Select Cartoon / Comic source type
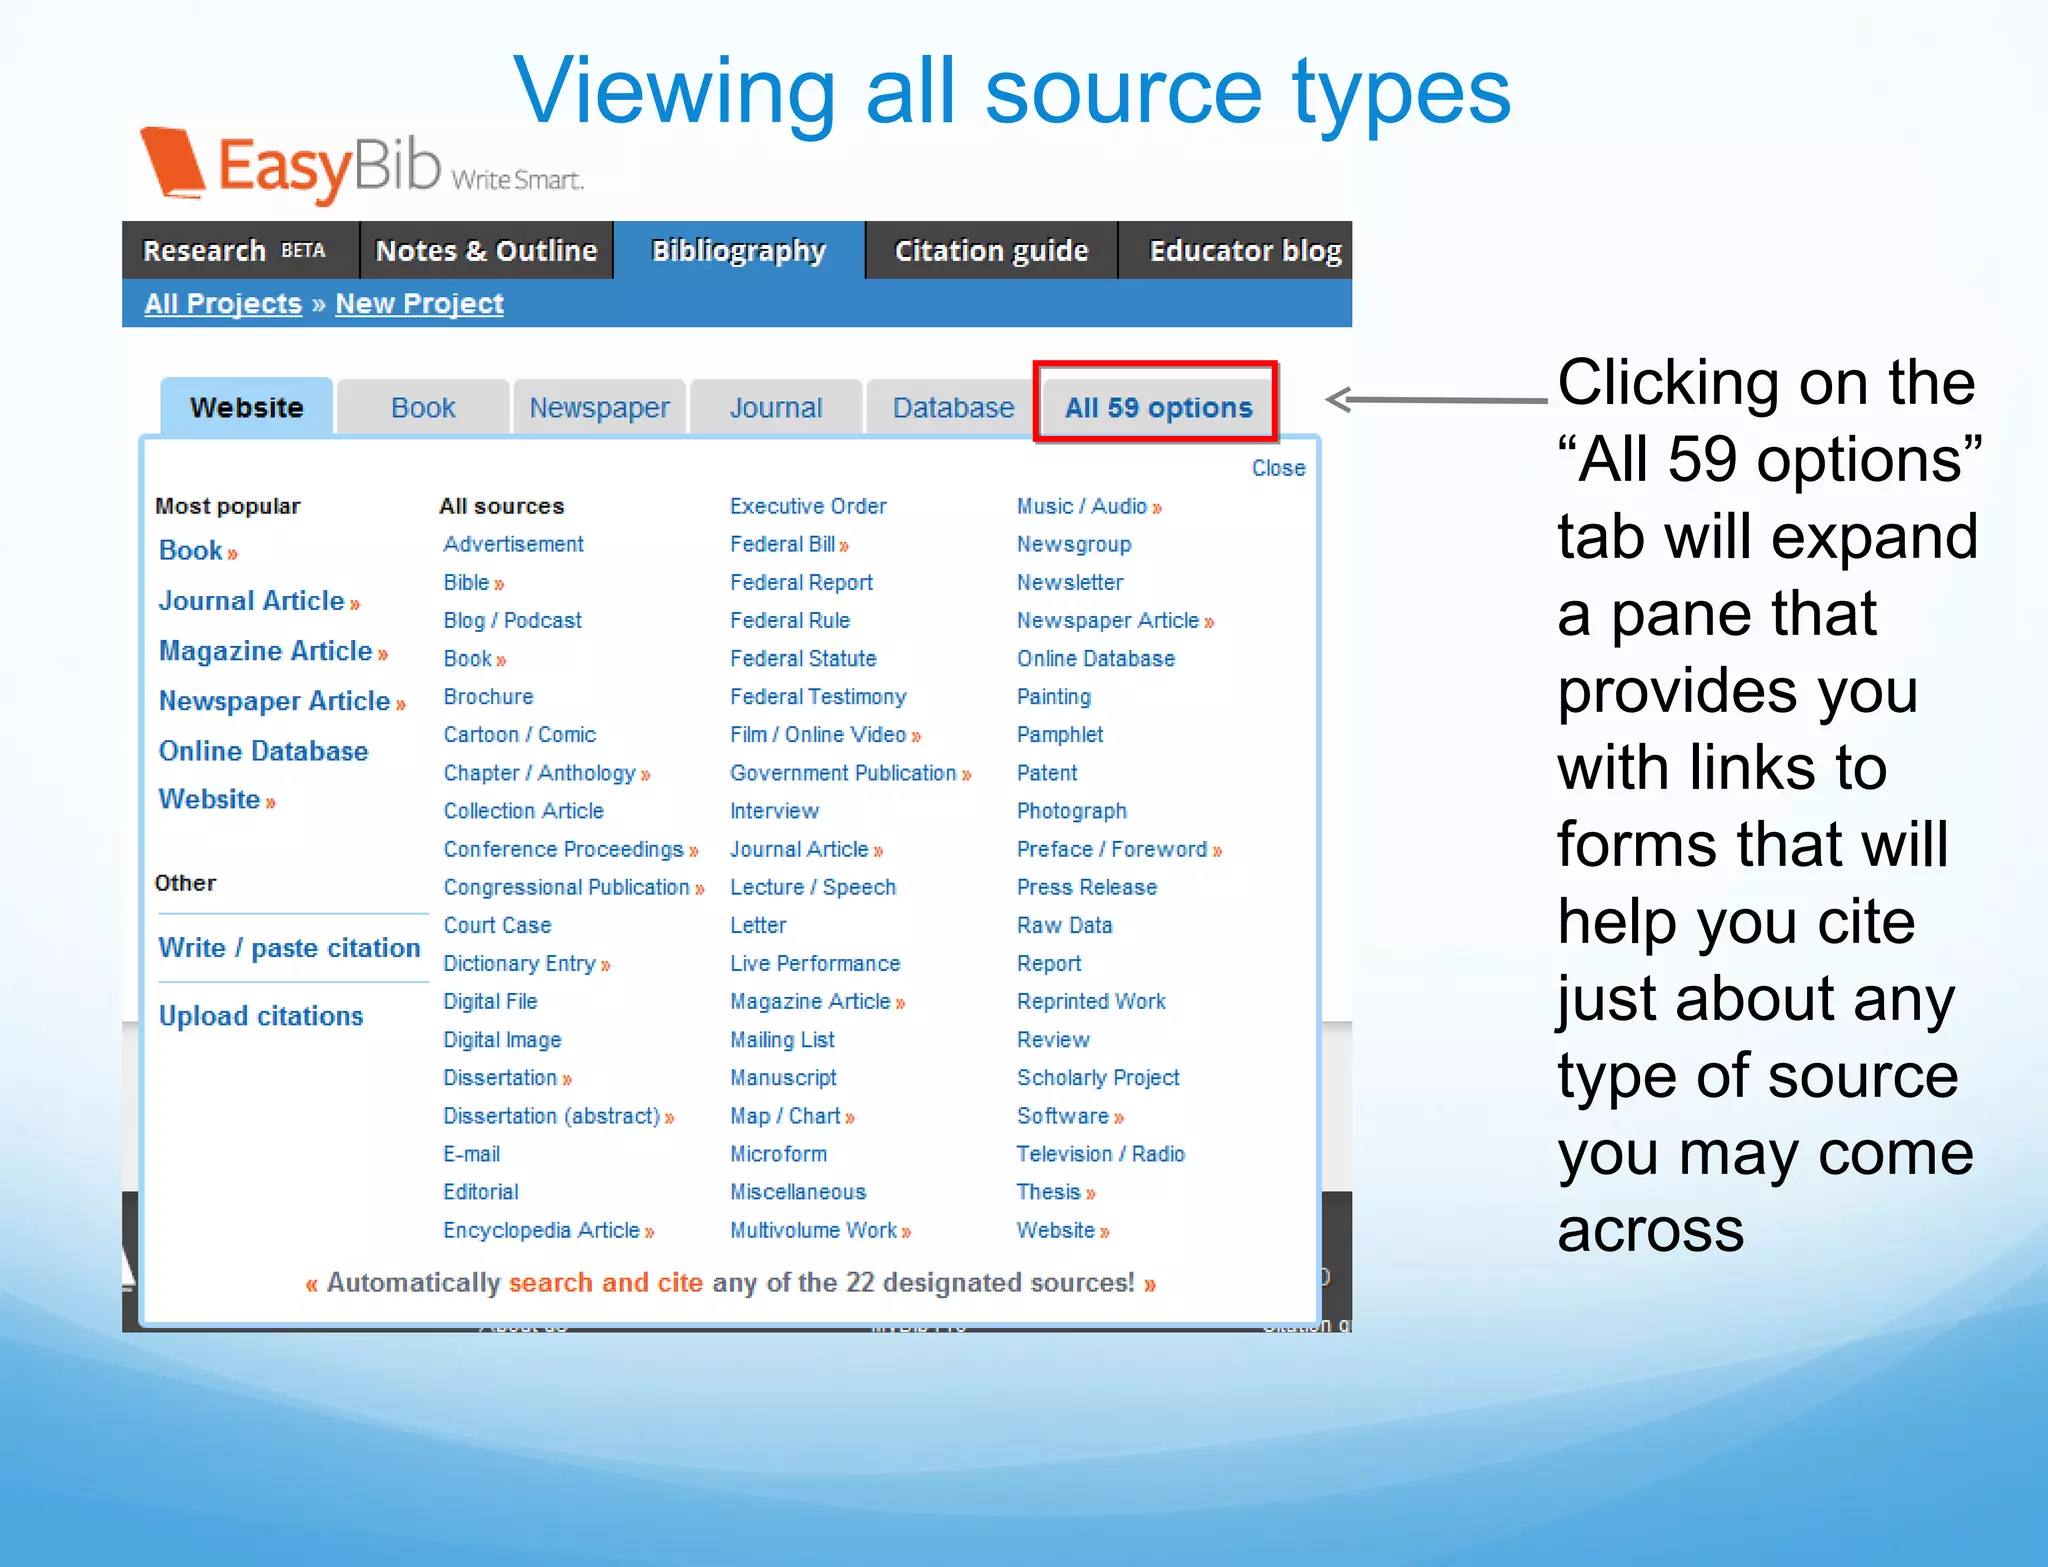The height and width of the screenshot is (1567, 2048). 519,734
